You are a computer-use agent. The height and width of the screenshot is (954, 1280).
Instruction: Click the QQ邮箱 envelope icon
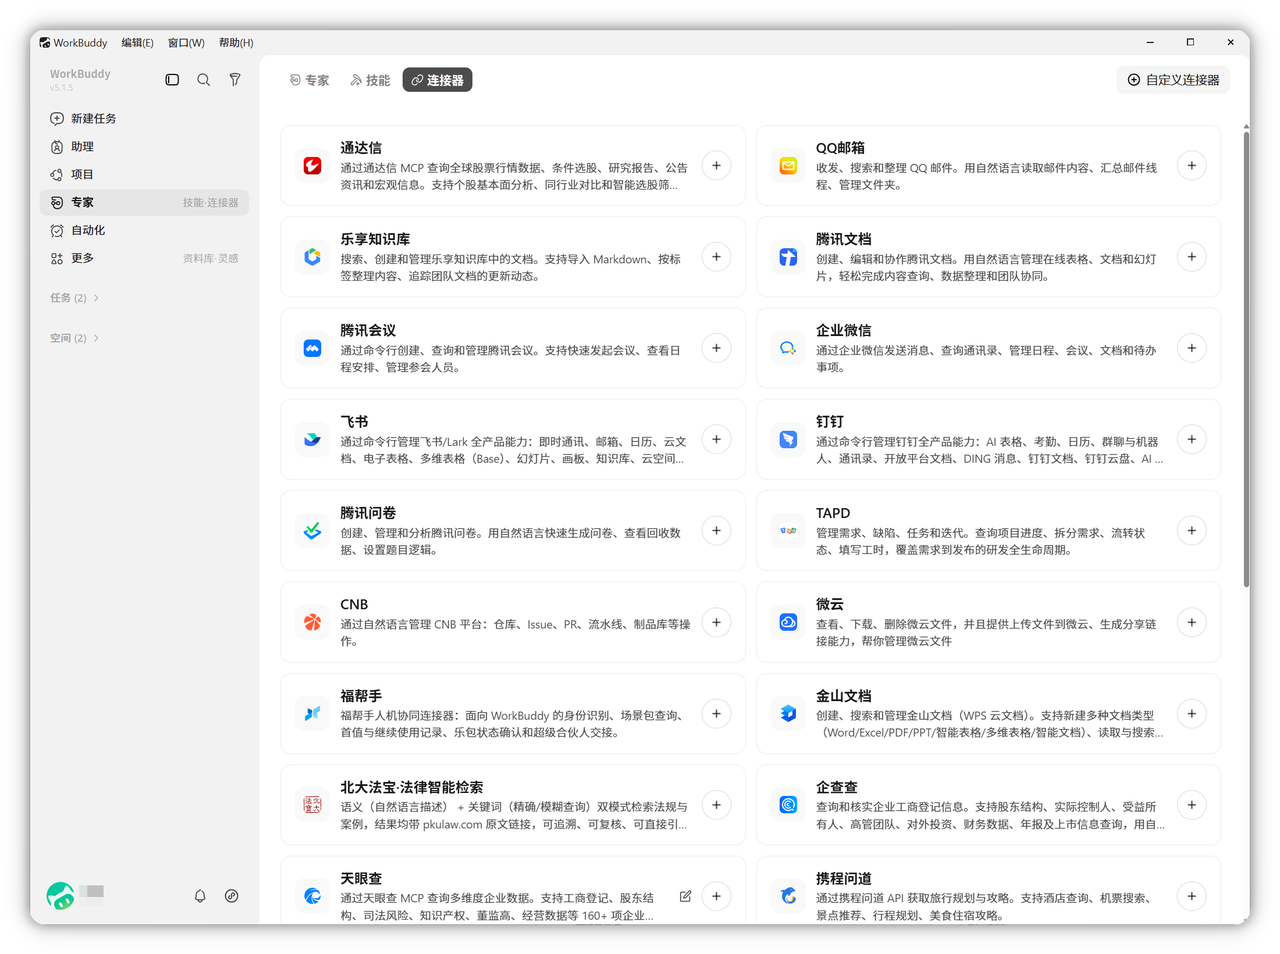789,166
